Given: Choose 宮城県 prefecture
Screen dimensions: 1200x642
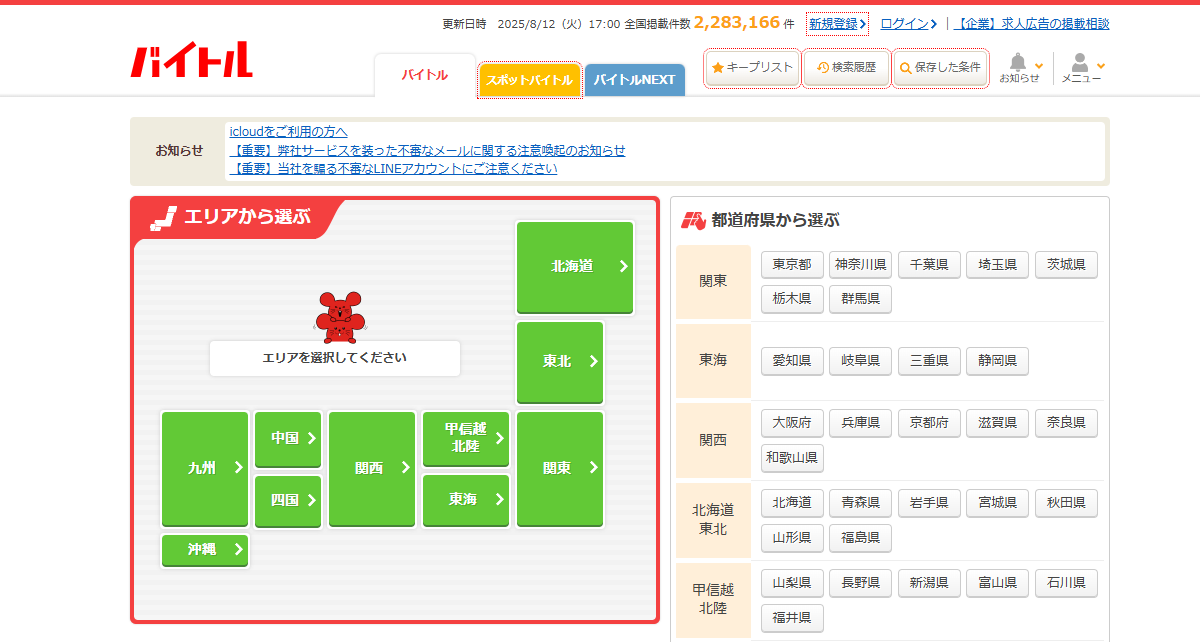Looking at the screenshot, I should tap(997, 503).
